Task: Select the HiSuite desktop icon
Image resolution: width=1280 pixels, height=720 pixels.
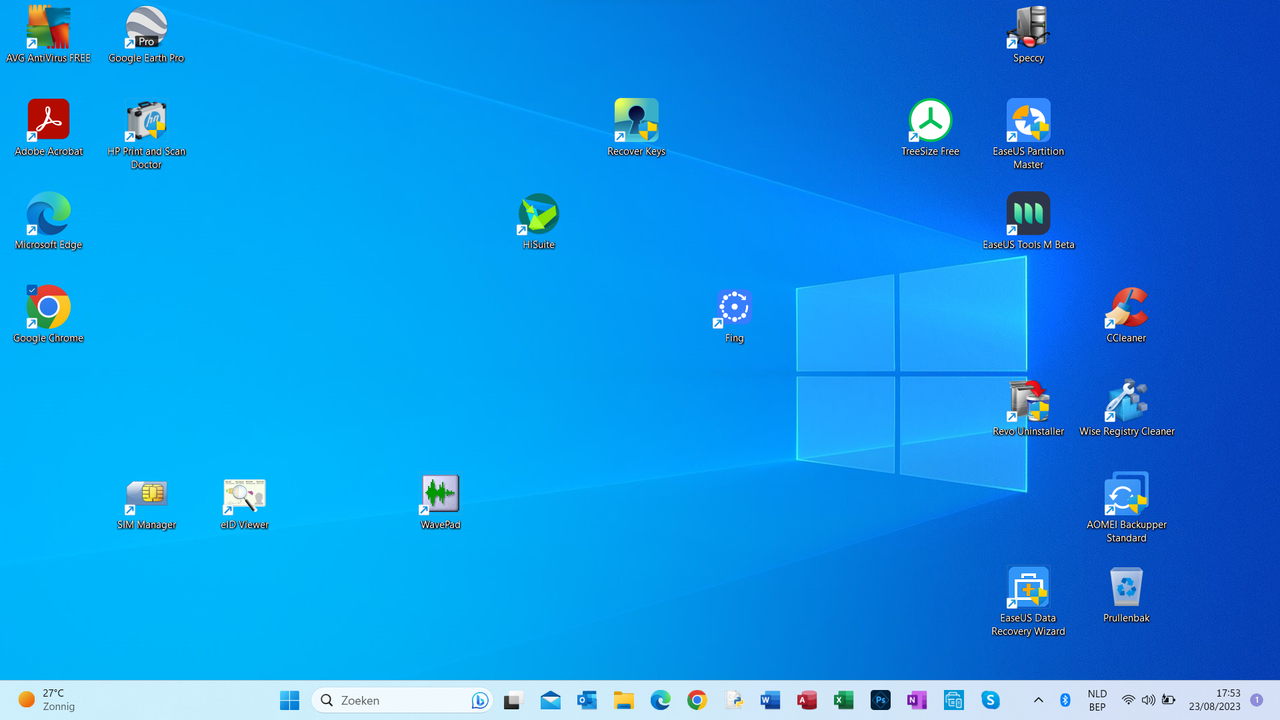Action: tap(538, 220)
